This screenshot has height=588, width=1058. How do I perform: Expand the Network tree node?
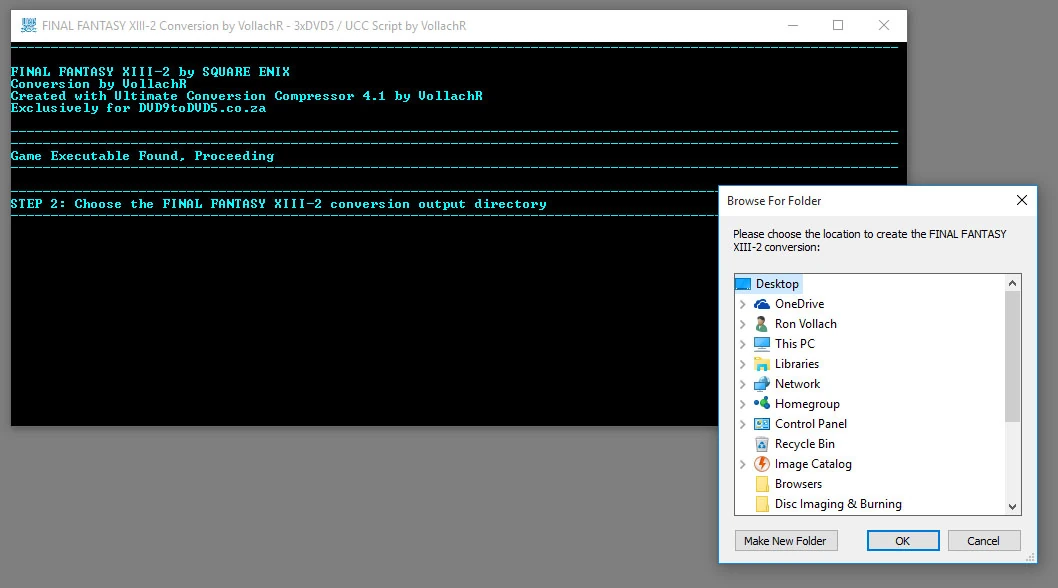743,384
